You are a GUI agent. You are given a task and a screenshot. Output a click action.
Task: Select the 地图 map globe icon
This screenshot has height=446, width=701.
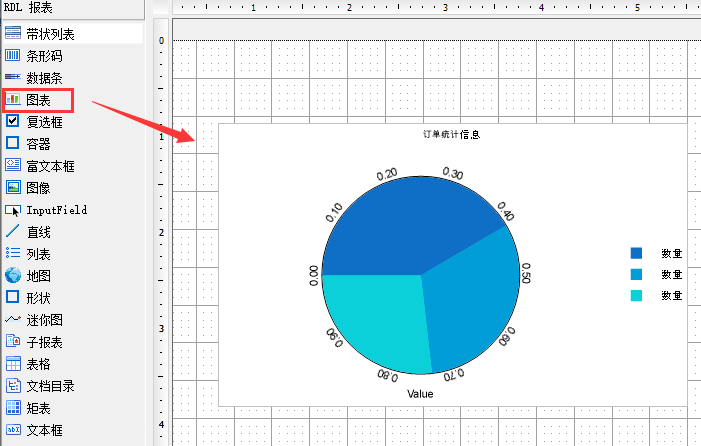(13, 275)
